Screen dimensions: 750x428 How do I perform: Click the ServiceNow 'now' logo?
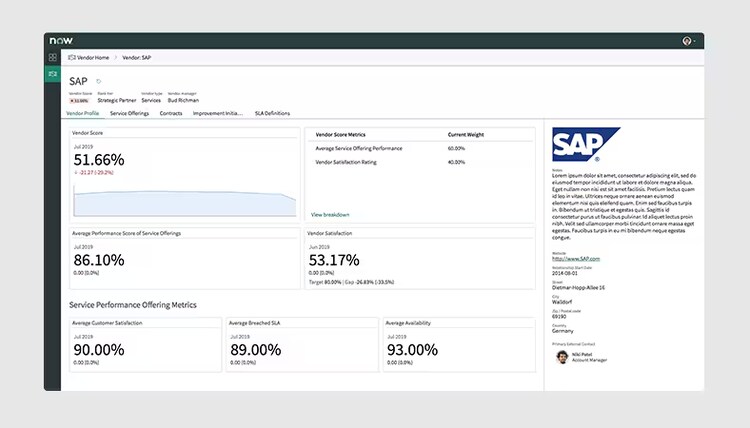[x=61, y=41]
